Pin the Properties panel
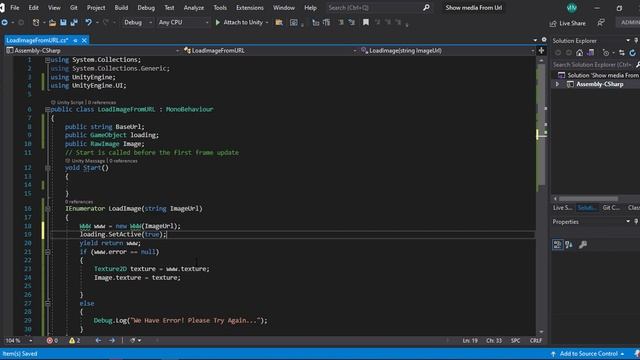The width and height of the screenshot is (640, 360). click(636, 222)
